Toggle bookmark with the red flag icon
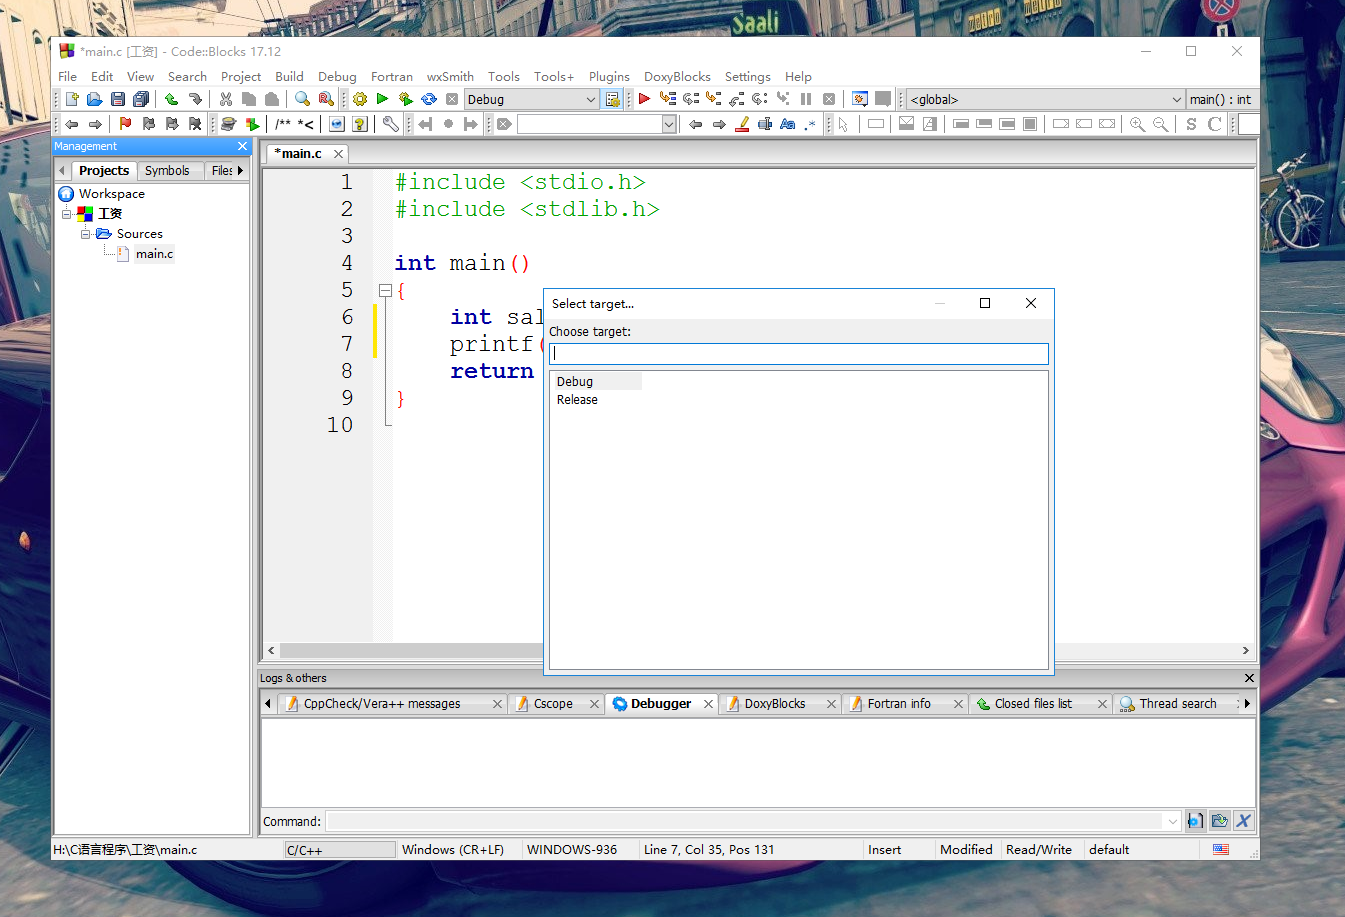 (125, 124)
